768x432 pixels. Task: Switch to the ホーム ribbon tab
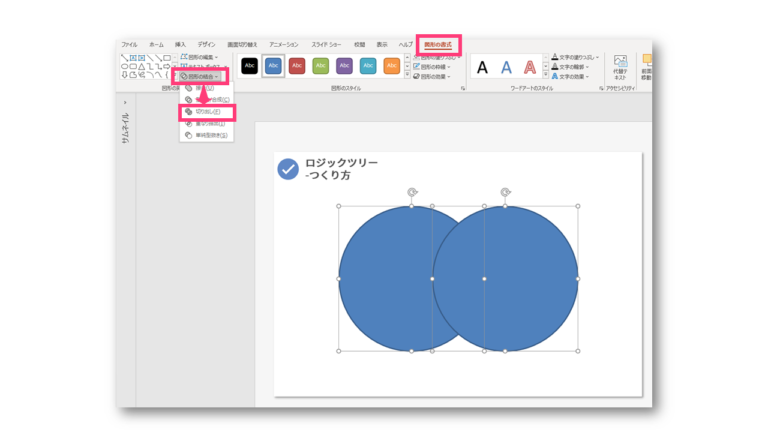click(x=156, y=45)
